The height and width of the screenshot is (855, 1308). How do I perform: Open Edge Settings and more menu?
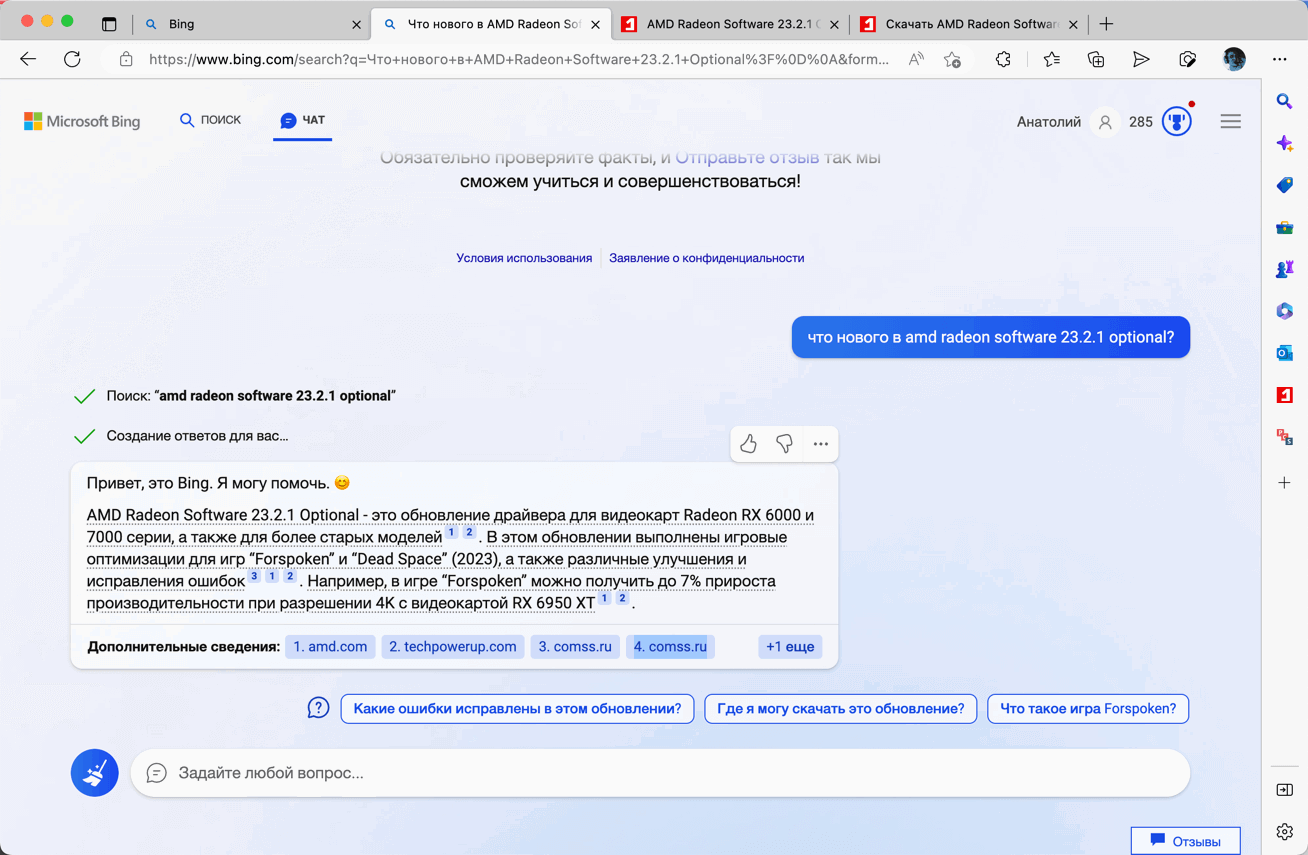click(x=1280, y=60)
